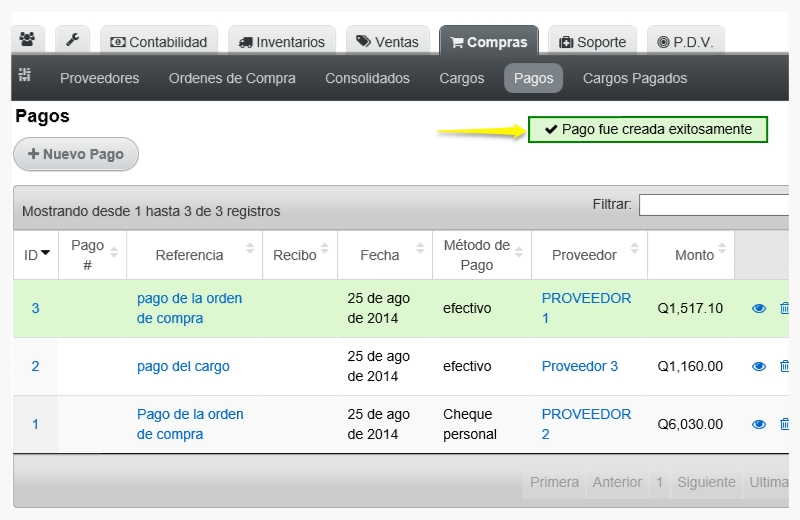Screen dimensions: 800x520
Task: Click 'Pago fue creada exitosamente' notification
Action: click(648, 130)
